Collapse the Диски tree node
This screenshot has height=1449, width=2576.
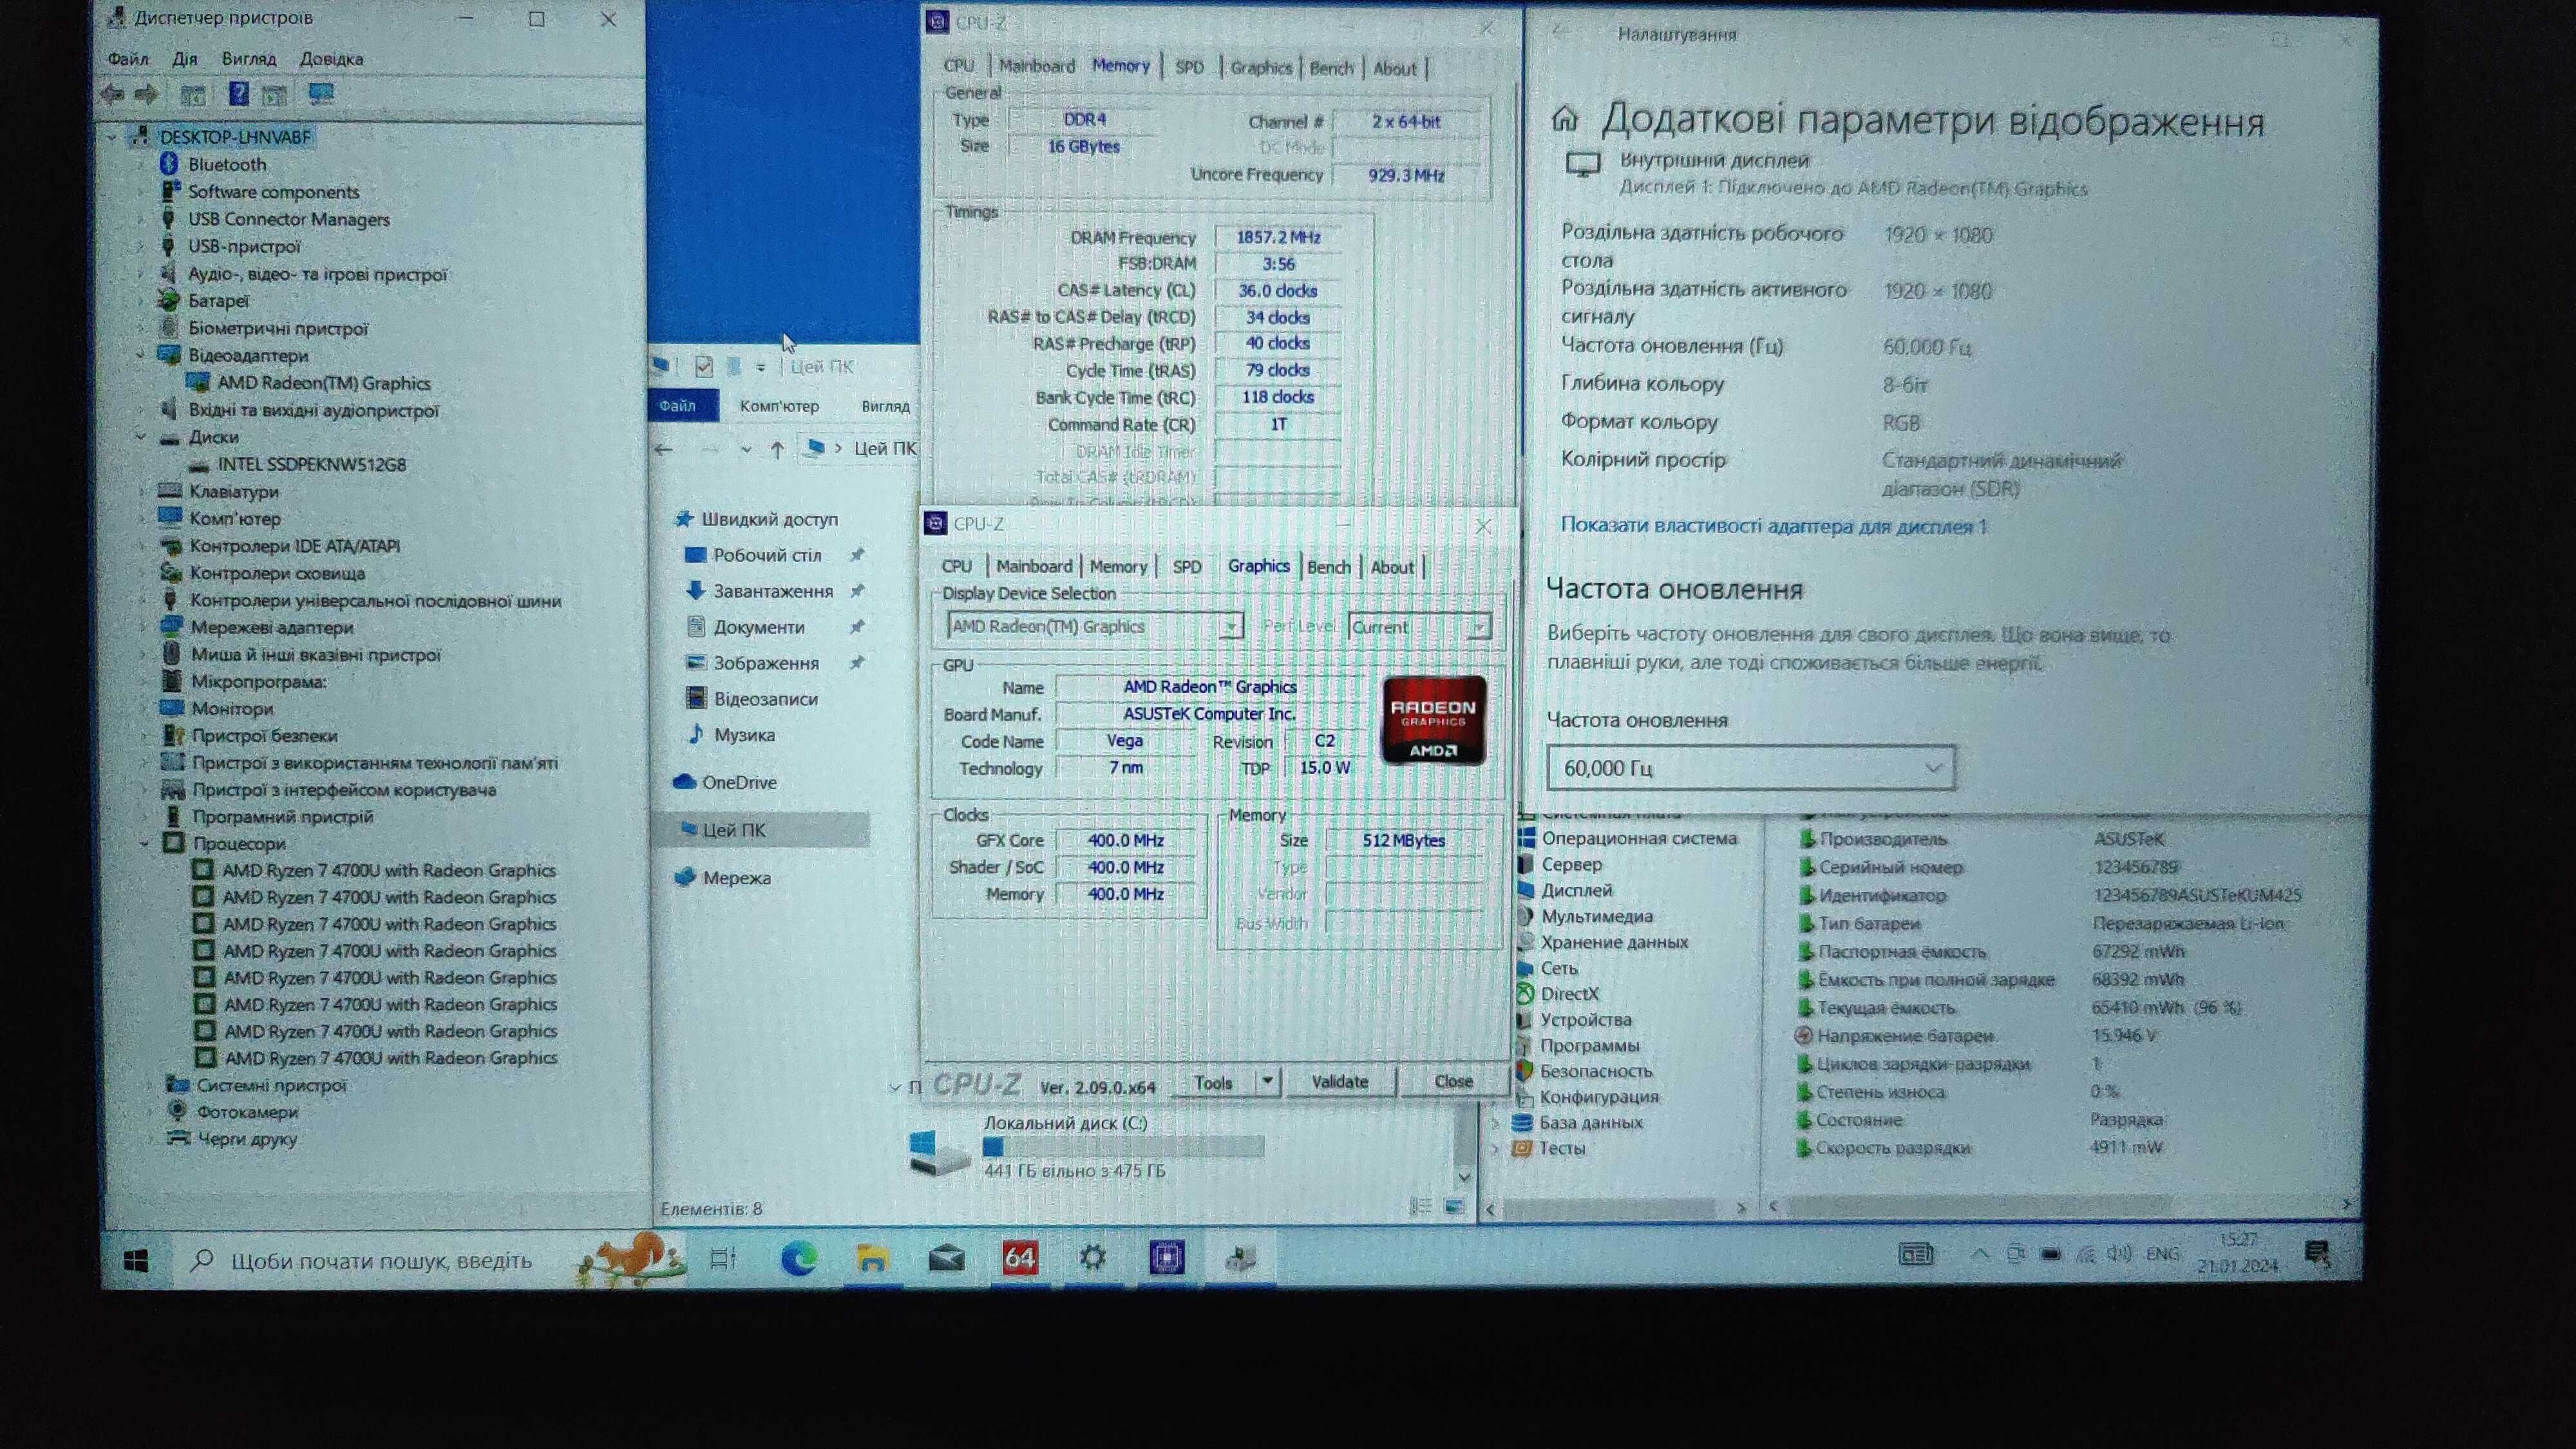(x=141, y=437)
